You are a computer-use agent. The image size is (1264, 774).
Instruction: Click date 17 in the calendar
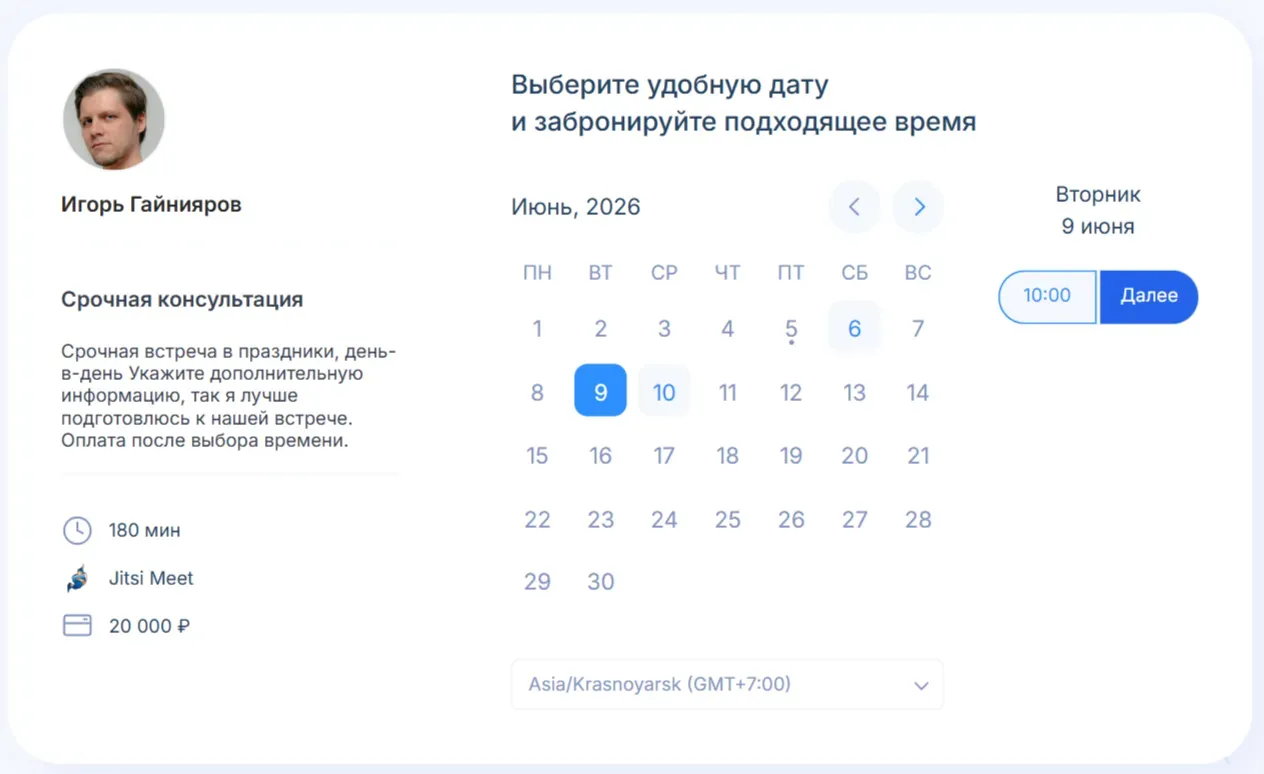(x=664, y=455)
